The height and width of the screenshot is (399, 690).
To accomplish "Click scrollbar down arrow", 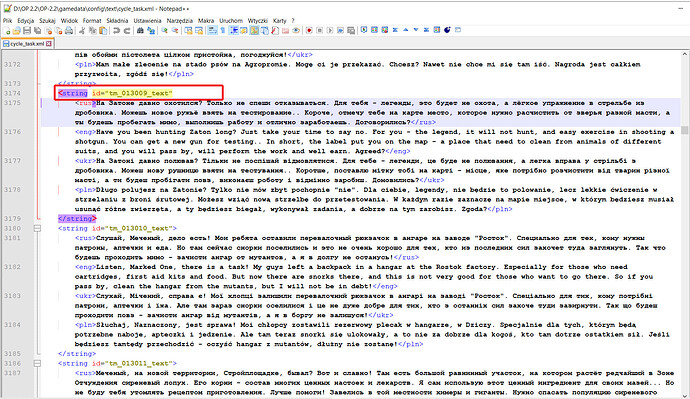I will coord(684,395).
